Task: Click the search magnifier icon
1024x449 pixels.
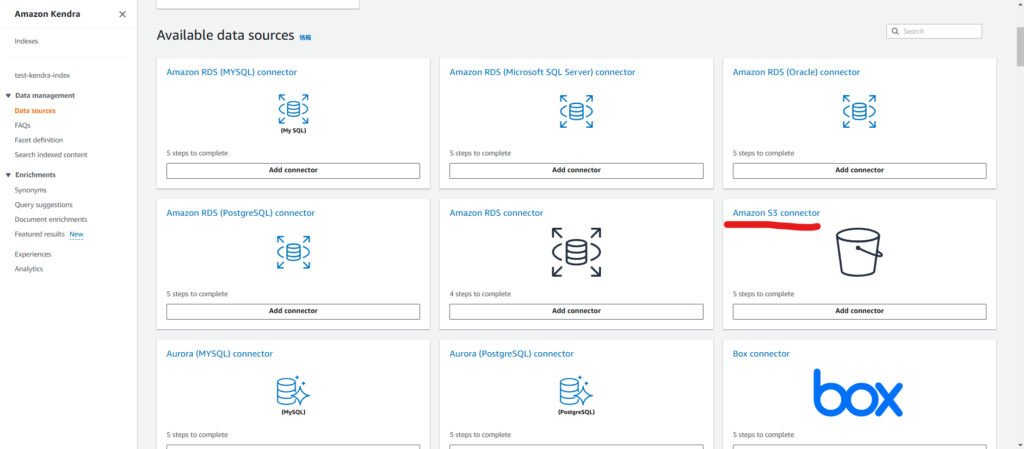Action: (895, 31)
